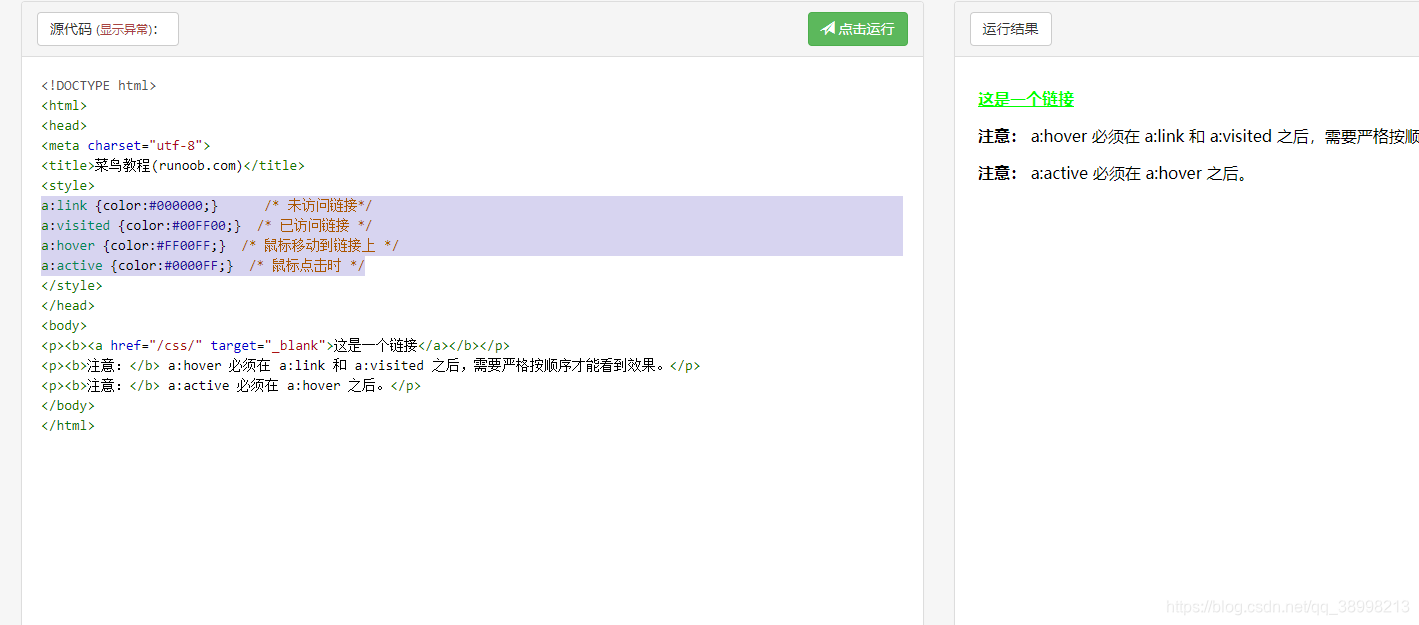1419x625 pixels.
Task: Click the paper plane icon on the run button
Action: [828, 29]
